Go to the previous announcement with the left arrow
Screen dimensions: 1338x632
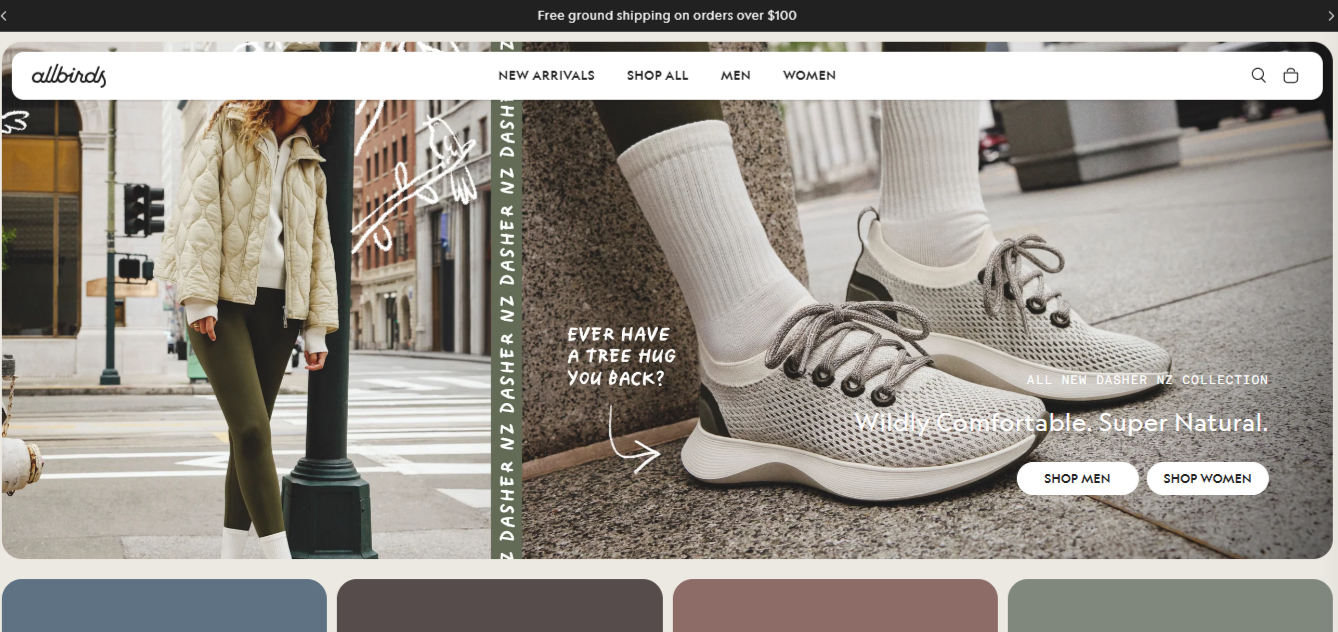coord(4,15)
